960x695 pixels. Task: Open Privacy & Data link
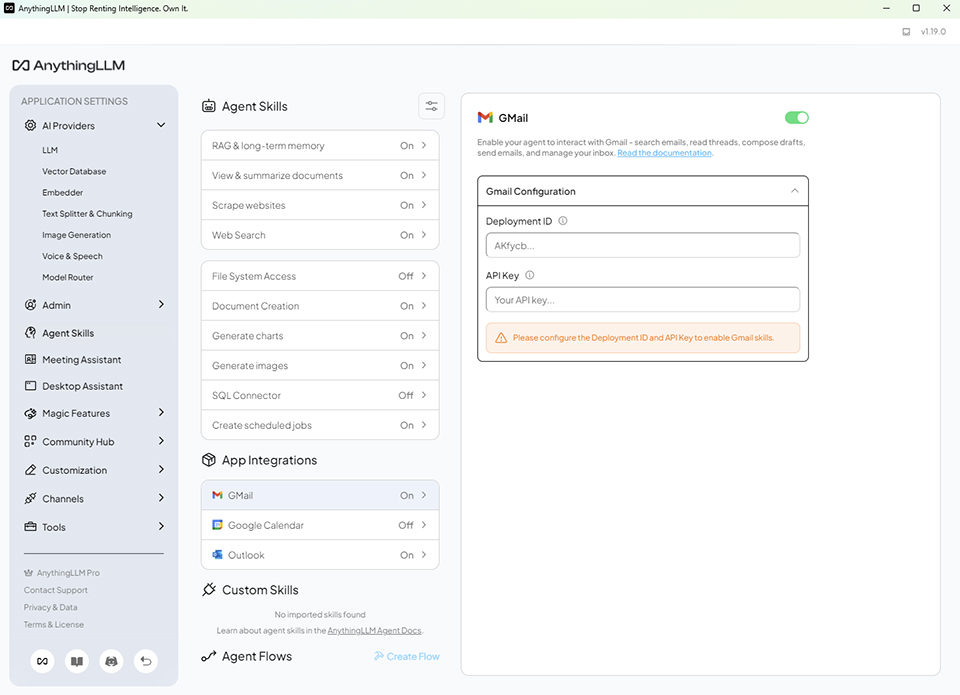50,607
